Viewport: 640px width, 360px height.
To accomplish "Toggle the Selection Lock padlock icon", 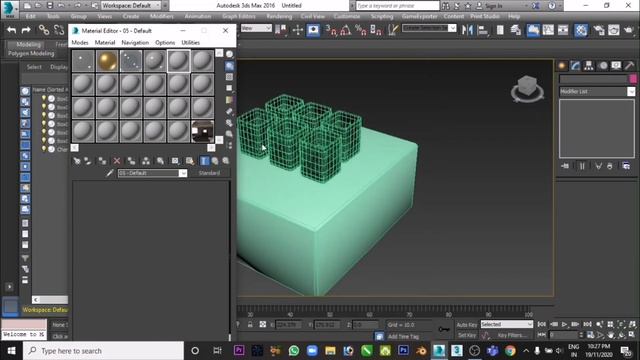I will tap(250, 324).
